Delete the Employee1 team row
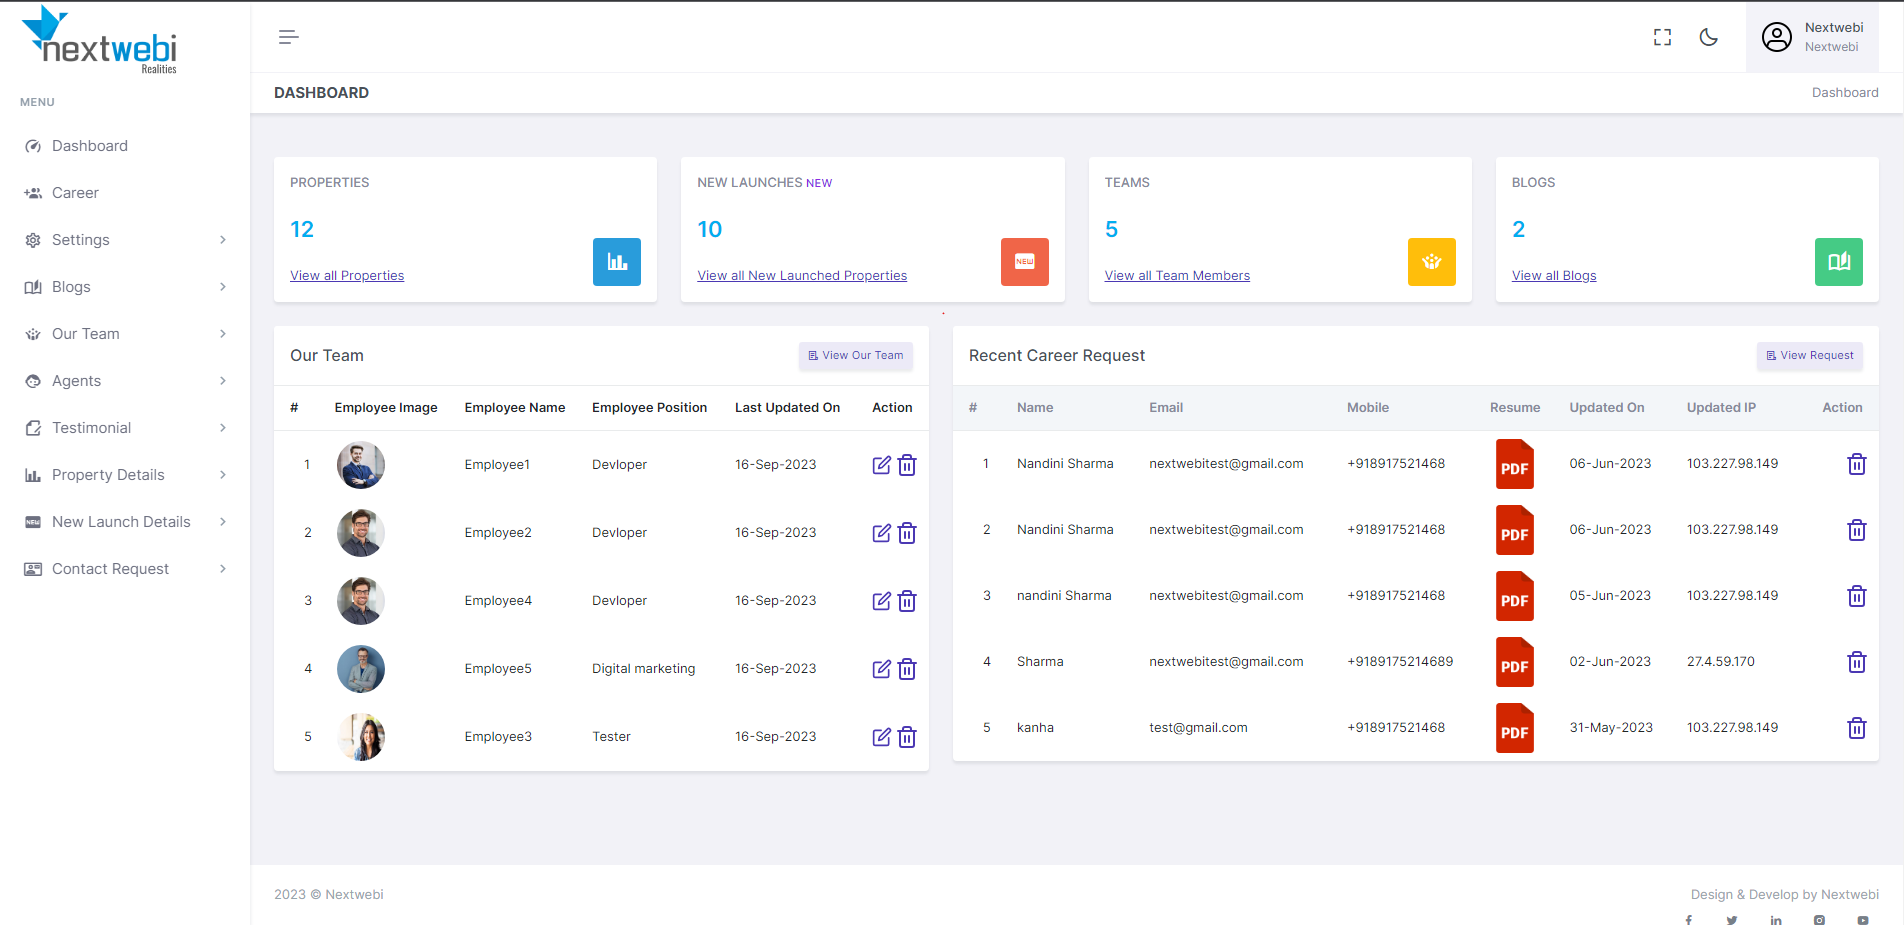 907,465
